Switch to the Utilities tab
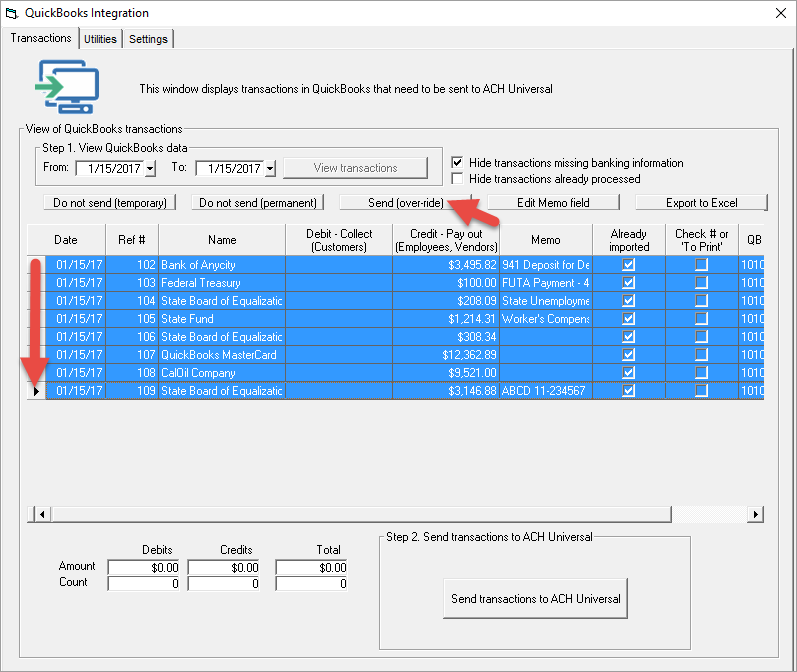The width and height of the screenshot is (797, 672). pyautogui.click(x=100, y=39)
